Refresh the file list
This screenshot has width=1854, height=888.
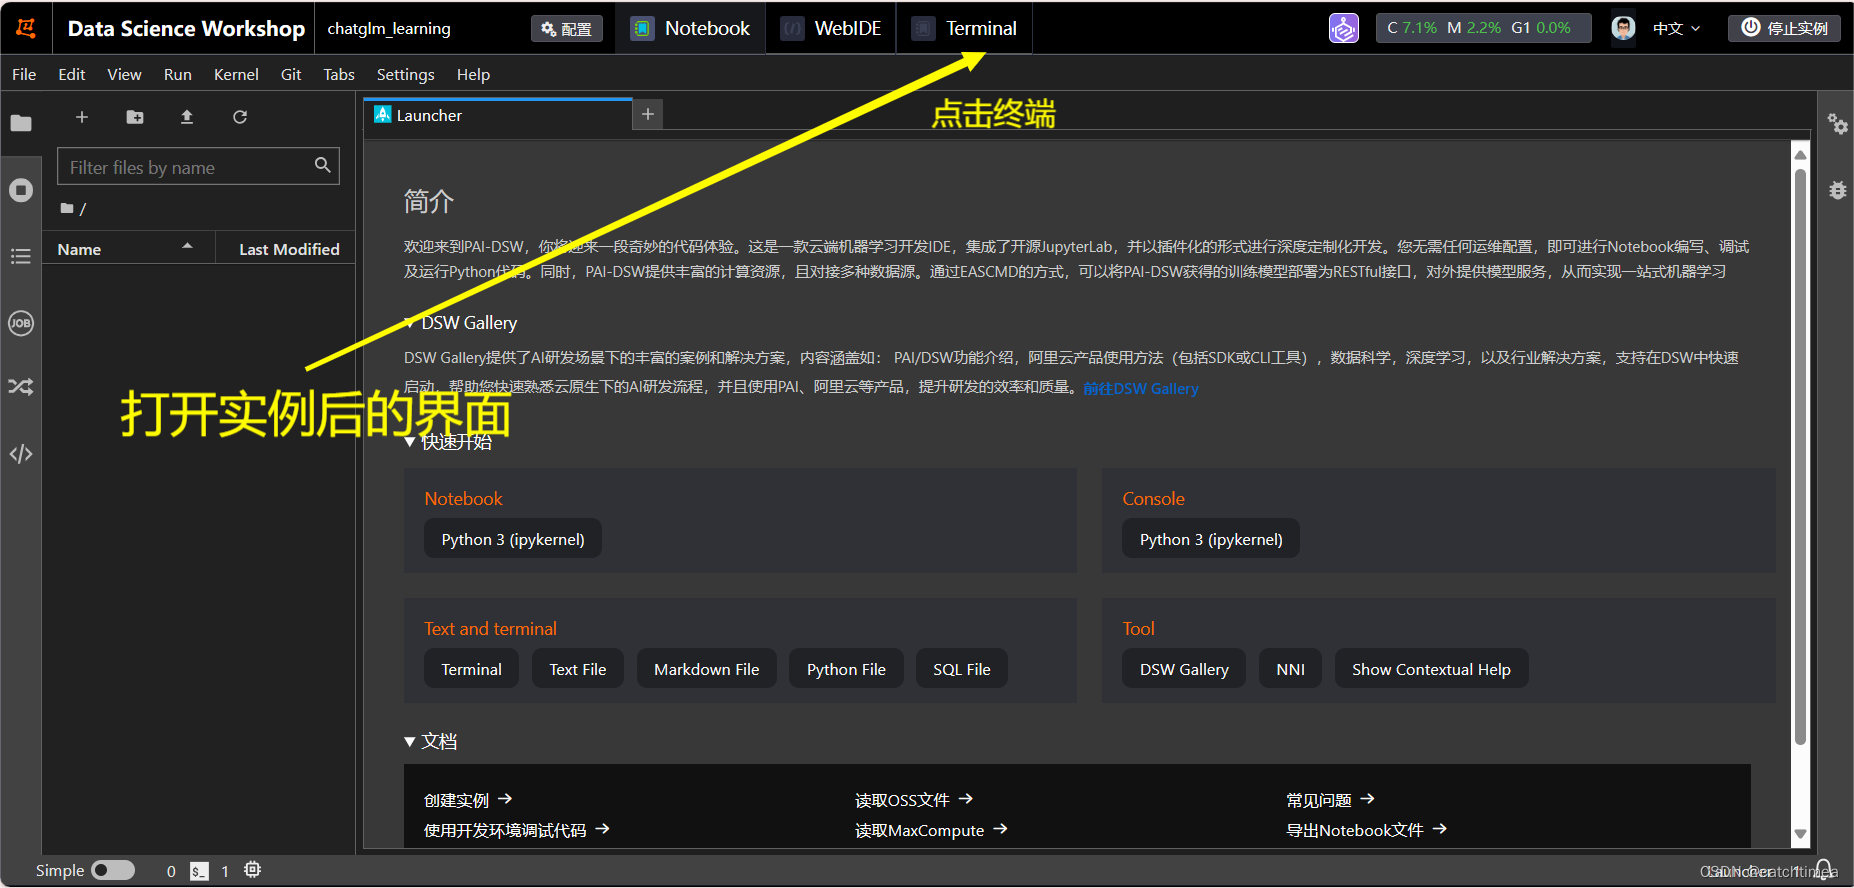pos(240,117)
